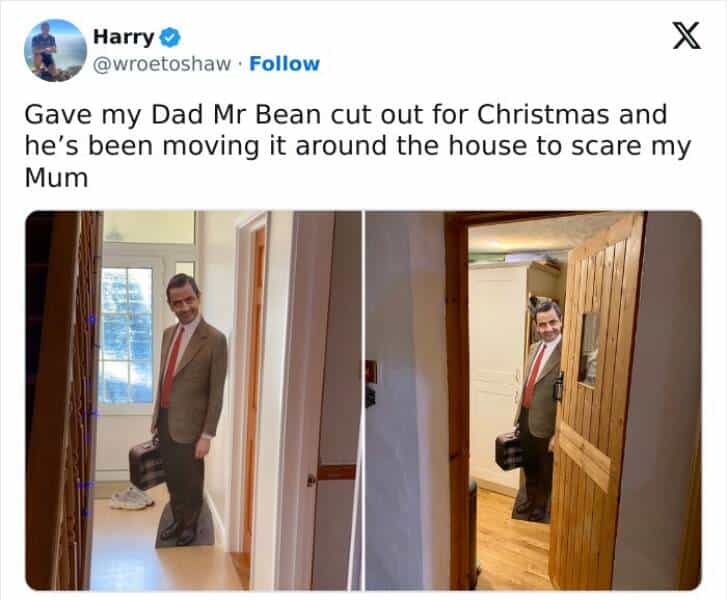727x600 pixels.
Task: Click the cutout's face in the left photo
Action: pos(185,299)
